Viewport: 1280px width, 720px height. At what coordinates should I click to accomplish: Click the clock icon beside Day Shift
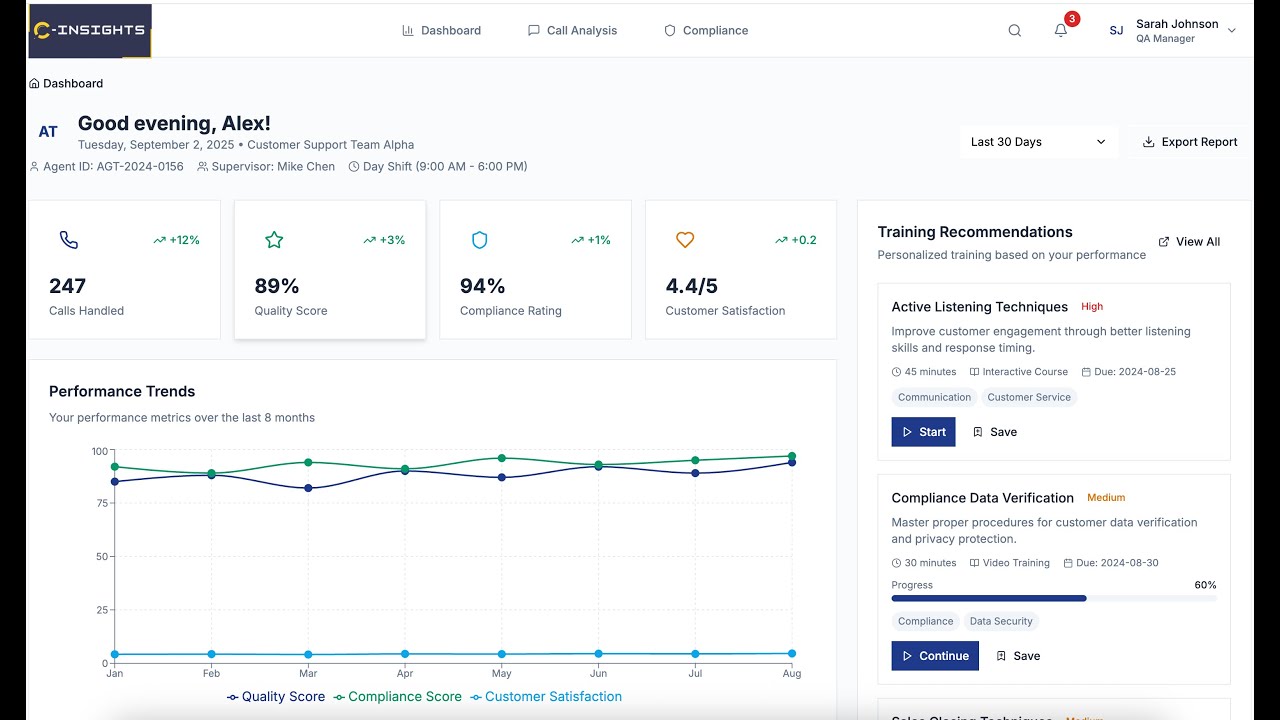354,167
